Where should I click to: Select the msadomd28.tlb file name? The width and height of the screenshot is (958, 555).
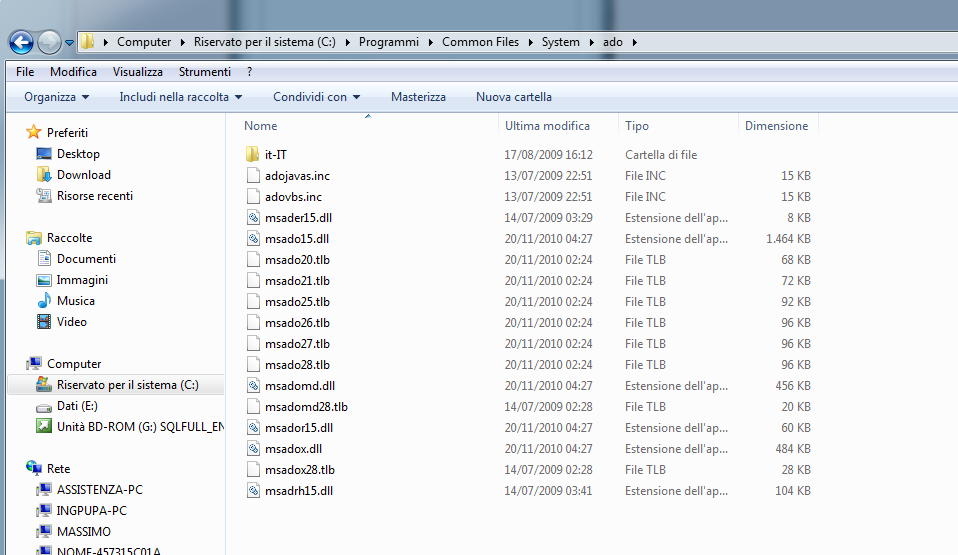pyautogui.click(x=306, y=407)
